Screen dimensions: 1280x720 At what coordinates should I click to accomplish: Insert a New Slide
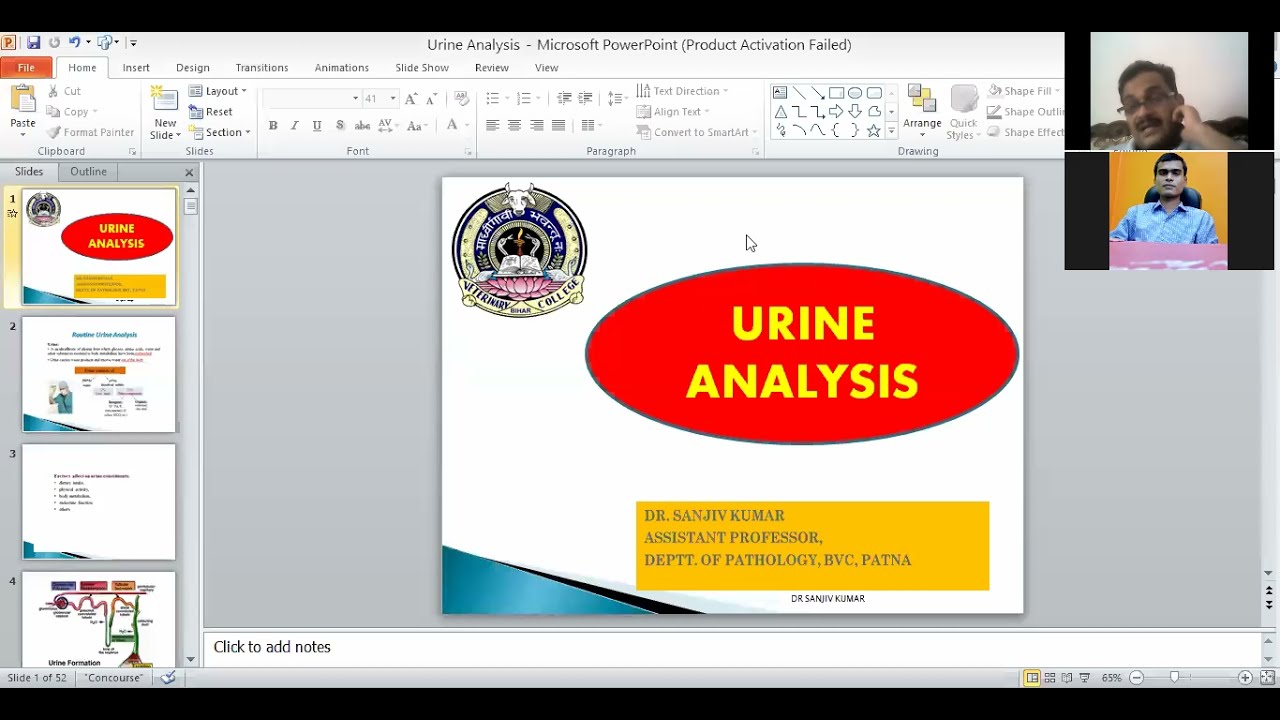[165, 113]
